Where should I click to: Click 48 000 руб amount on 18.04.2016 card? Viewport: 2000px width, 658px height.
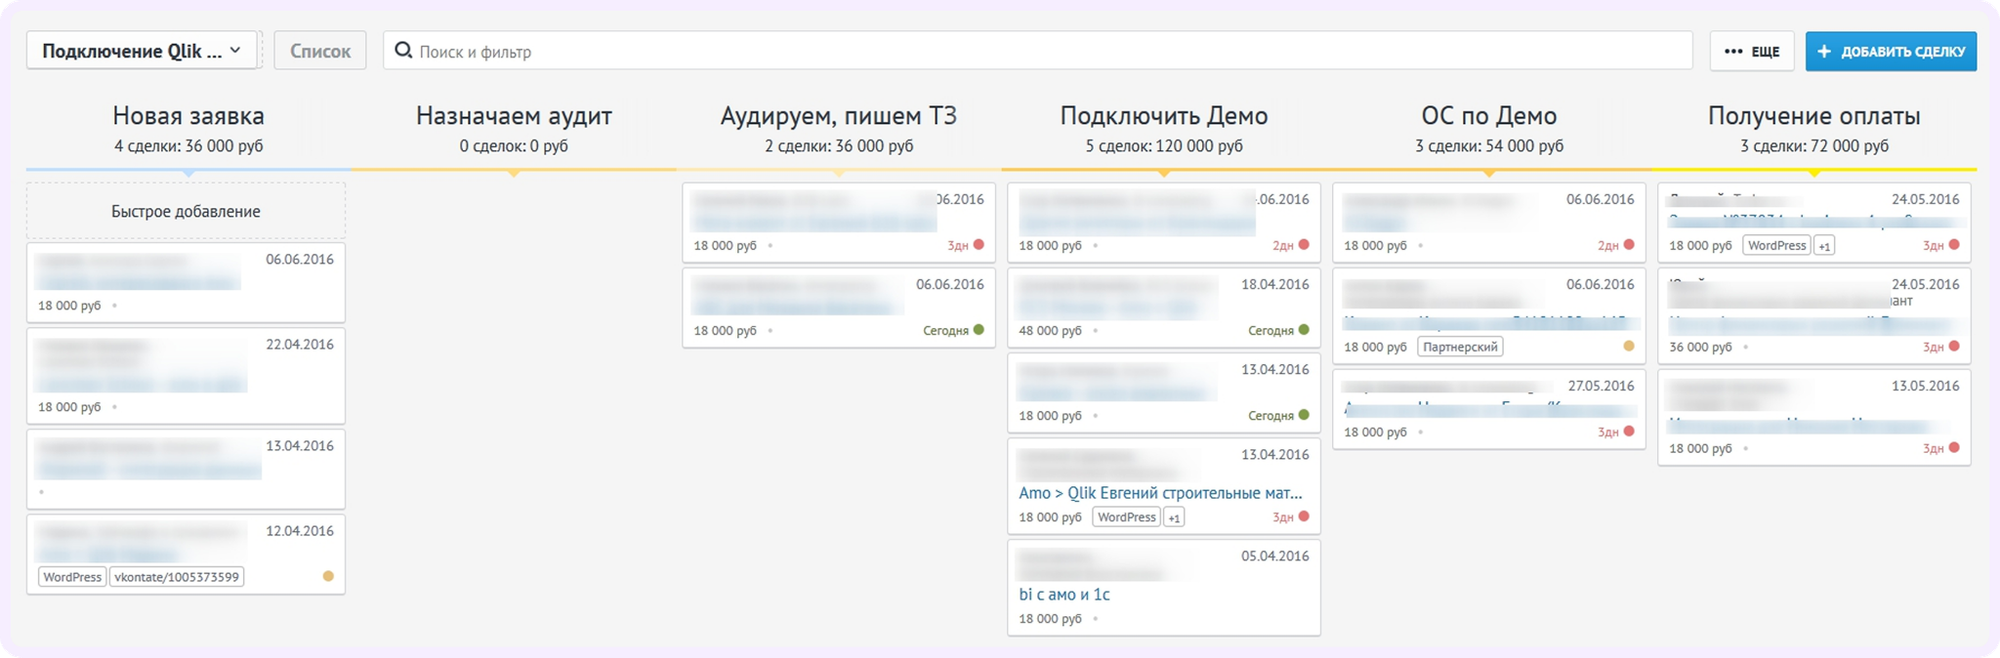click(x=1050, y=330)
